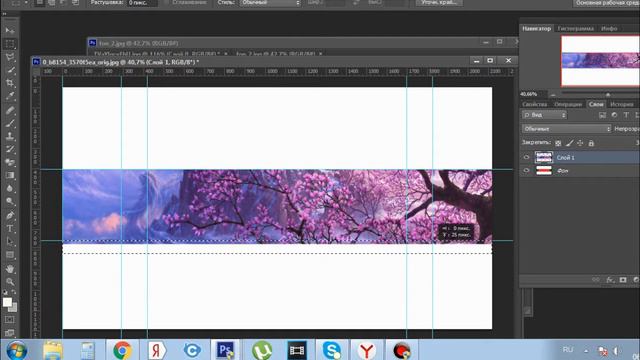The height and width of the screenshot is (360, 640).
Task: Toggle adjustment layer filter
Action: pyautogui.click(x=614, y=116)
